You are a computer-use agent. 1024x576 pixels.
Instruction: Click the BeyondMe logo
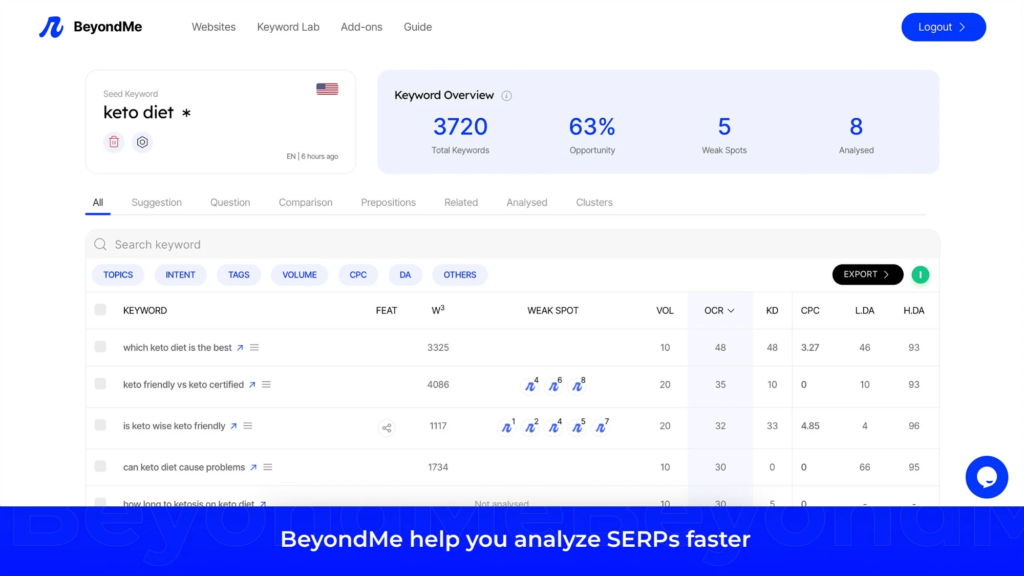pyautogui.click(x=90, y=27)
